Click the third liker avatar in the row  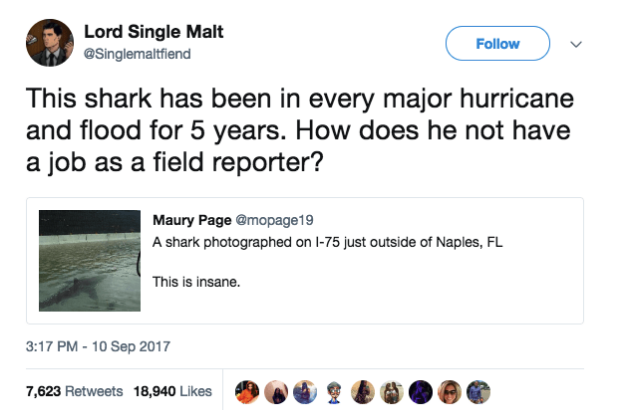[306, 391]
